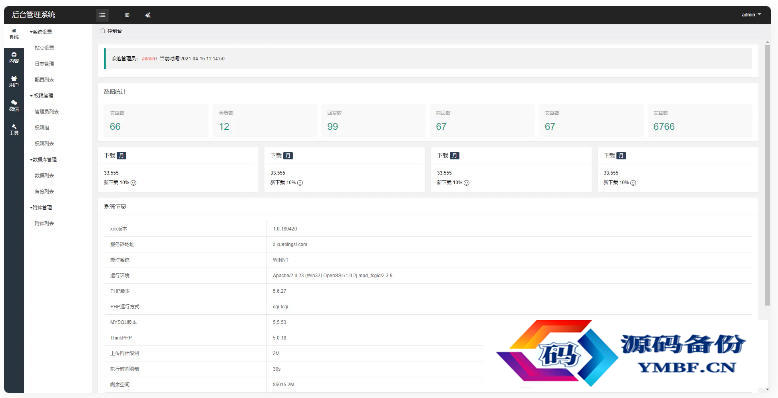Click the statistic card showing 6766

[x=700, y=121]
